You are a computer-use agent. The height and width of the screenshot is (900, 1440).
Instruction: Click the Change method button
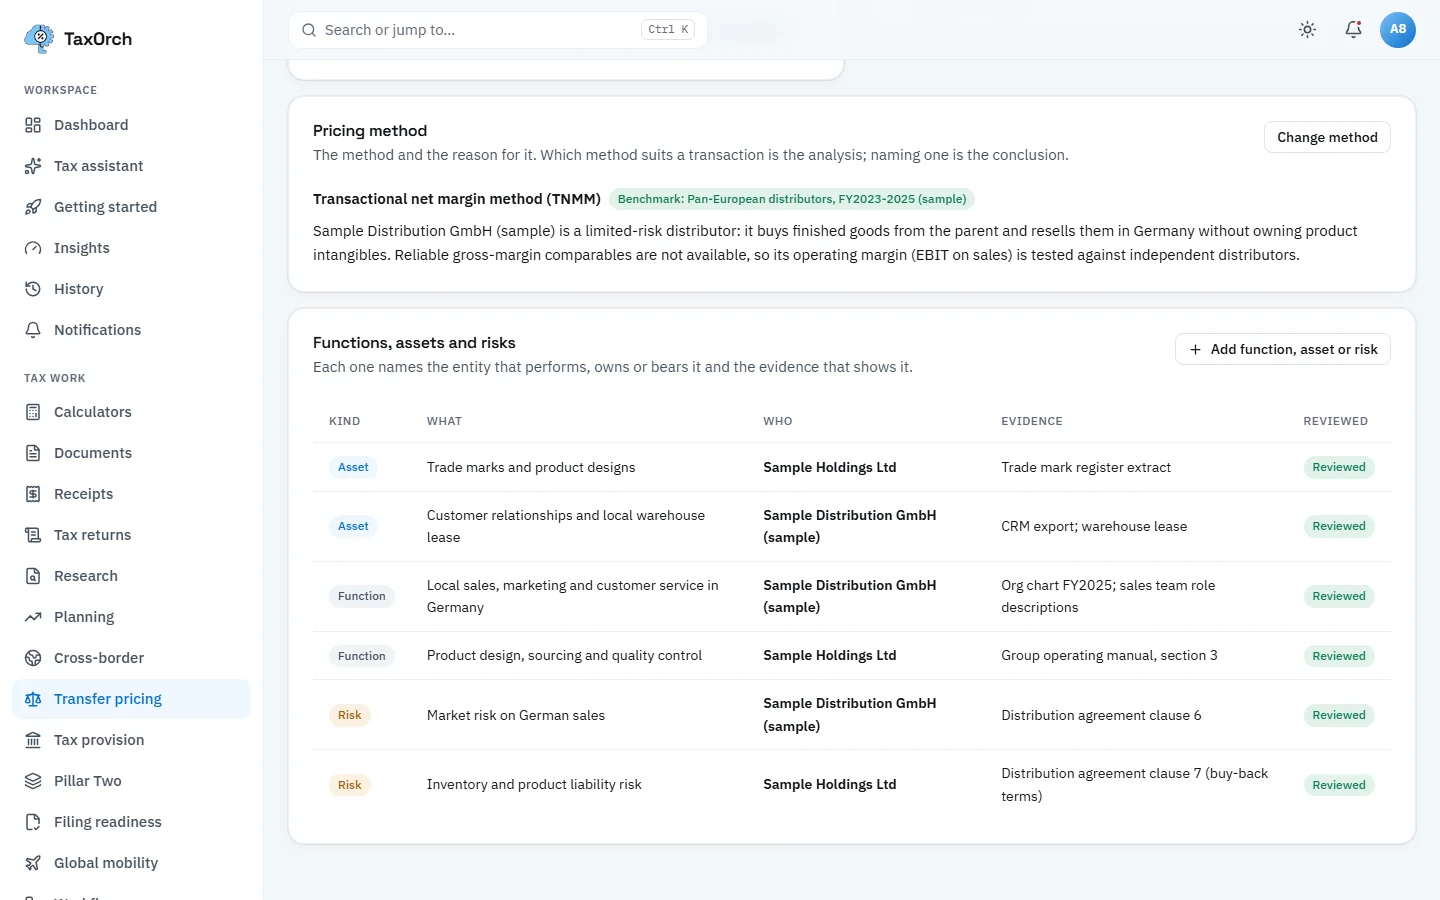coord(1327,137)
